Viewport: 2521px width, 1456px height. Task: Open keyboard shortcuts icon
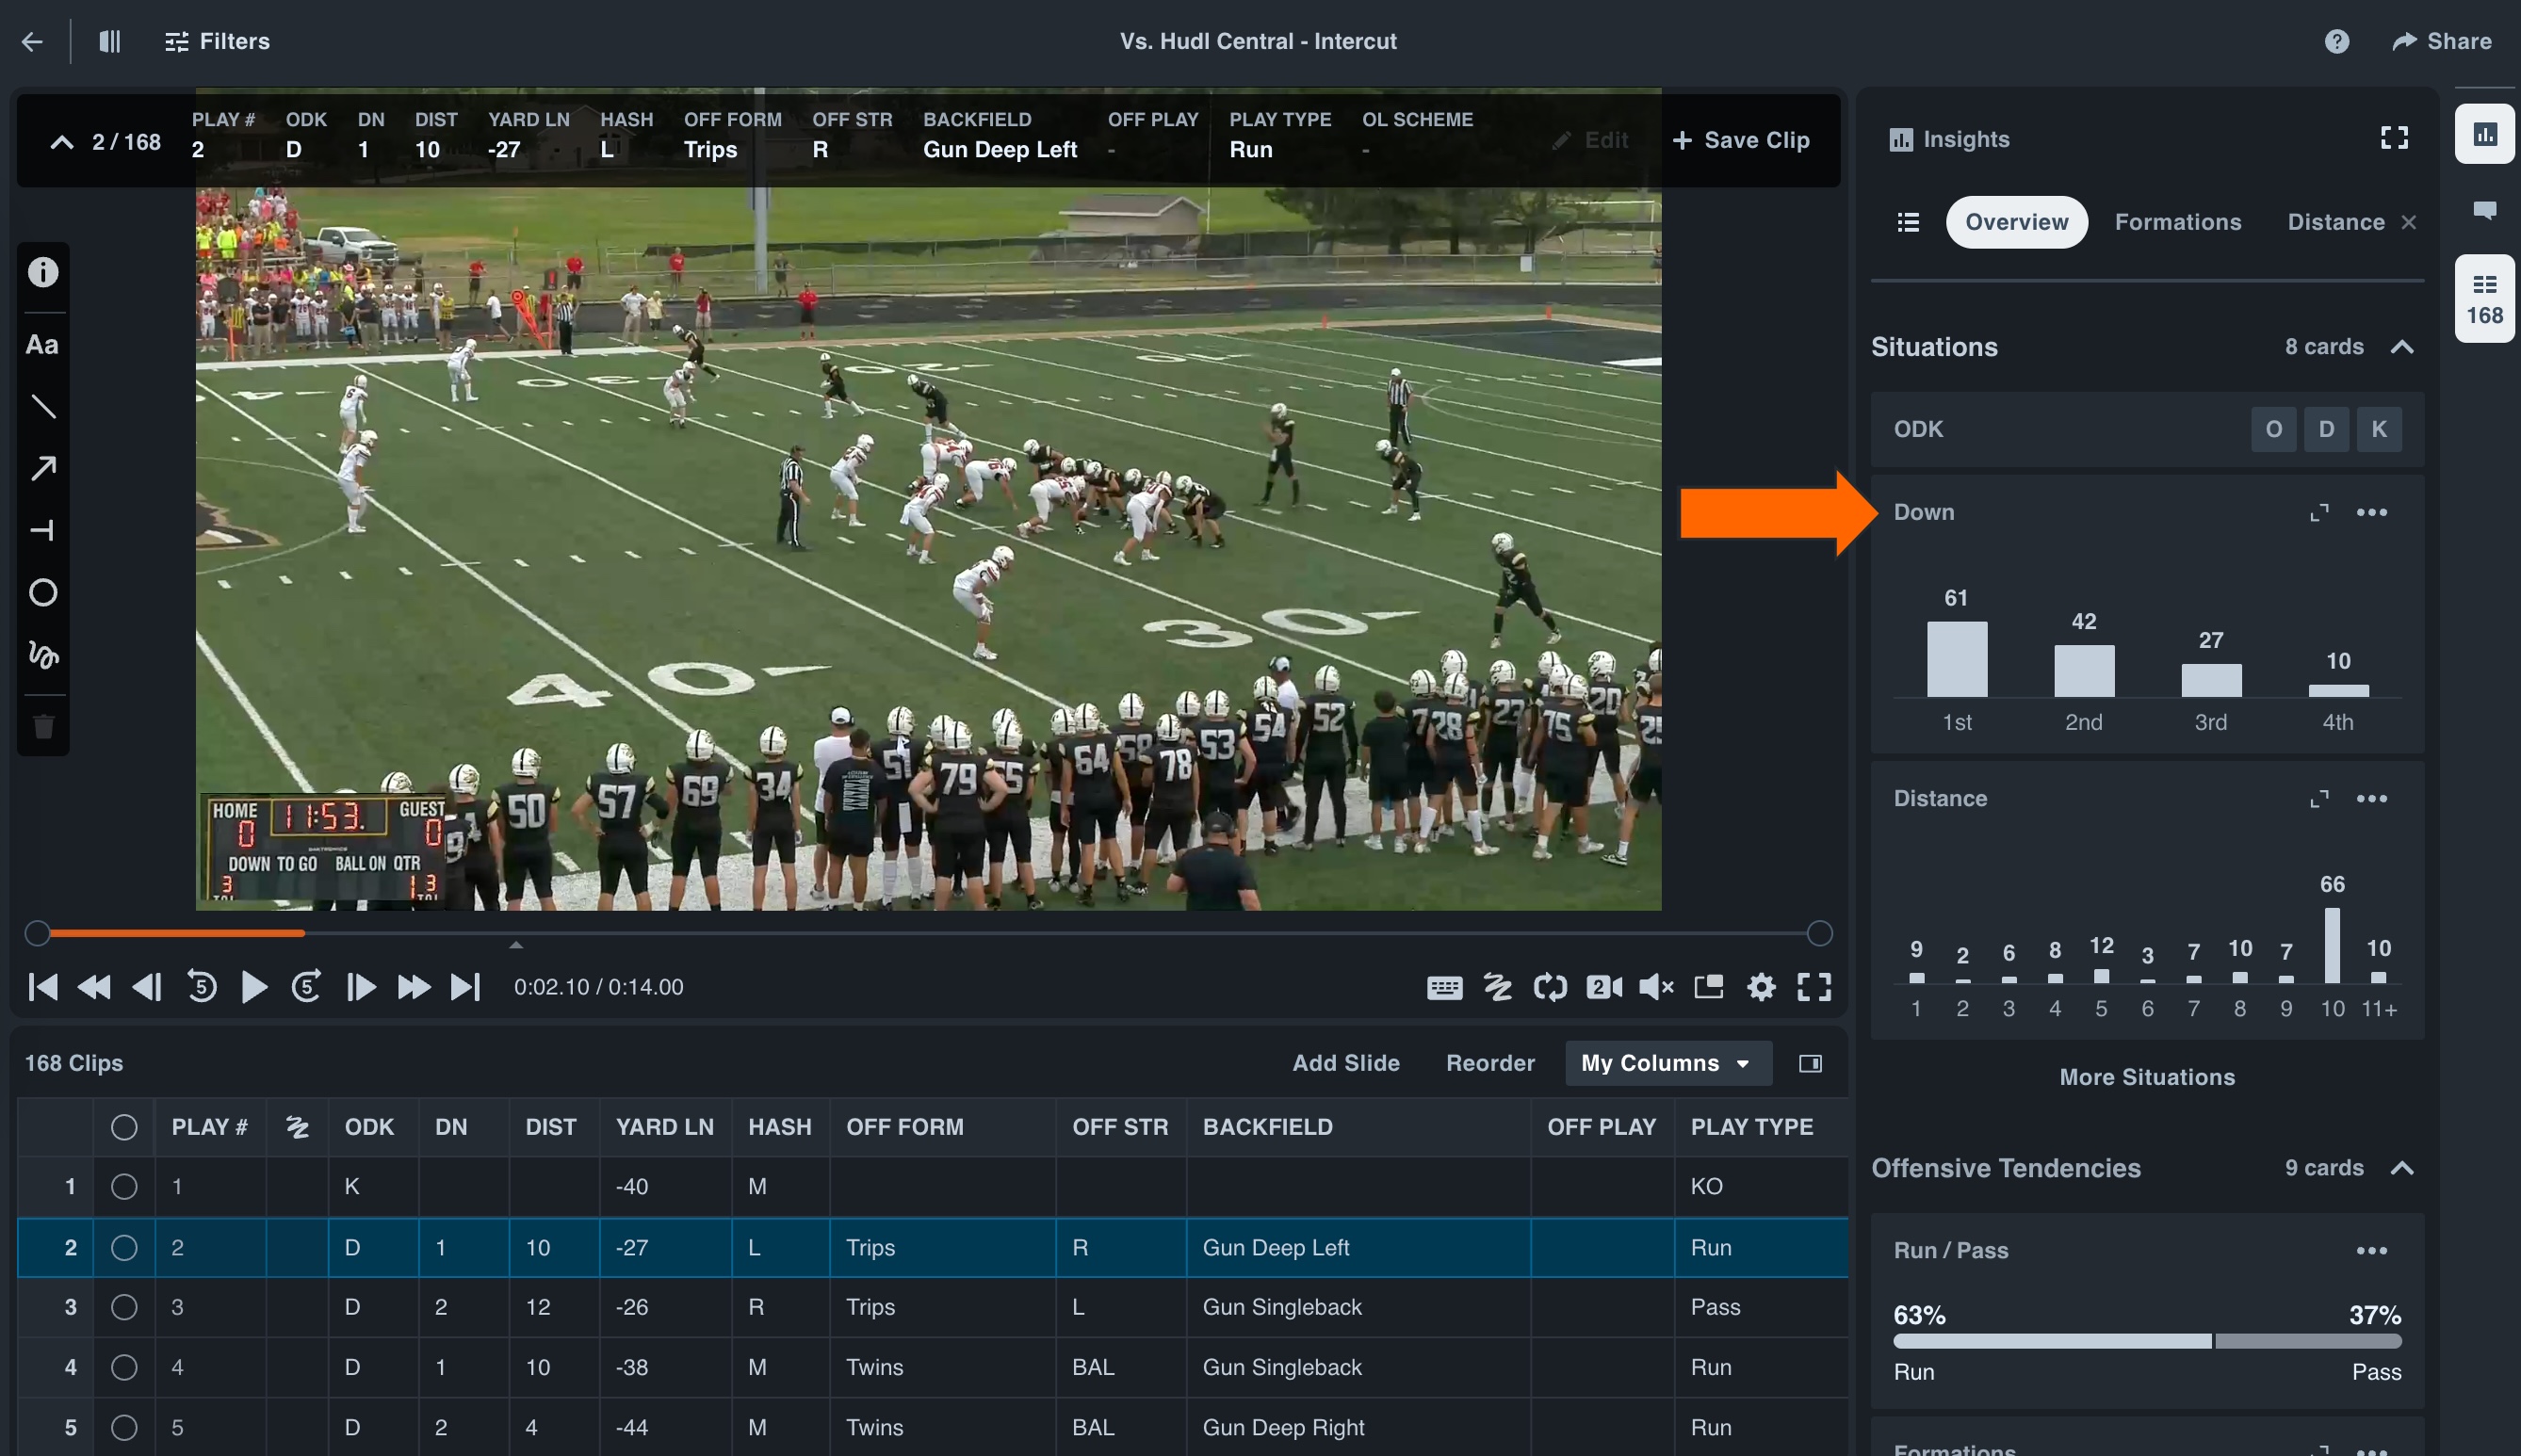[x=1444, y=988]
